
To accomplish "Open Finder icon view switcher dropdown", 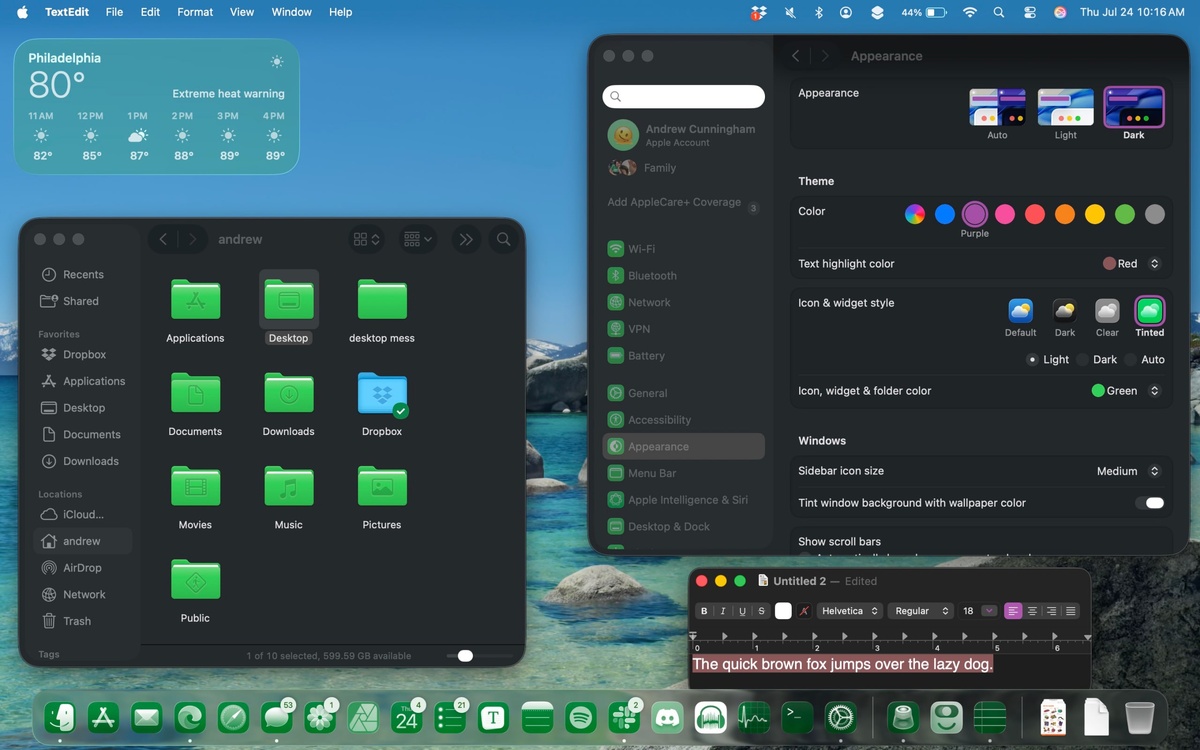I will tap(367, 239).
